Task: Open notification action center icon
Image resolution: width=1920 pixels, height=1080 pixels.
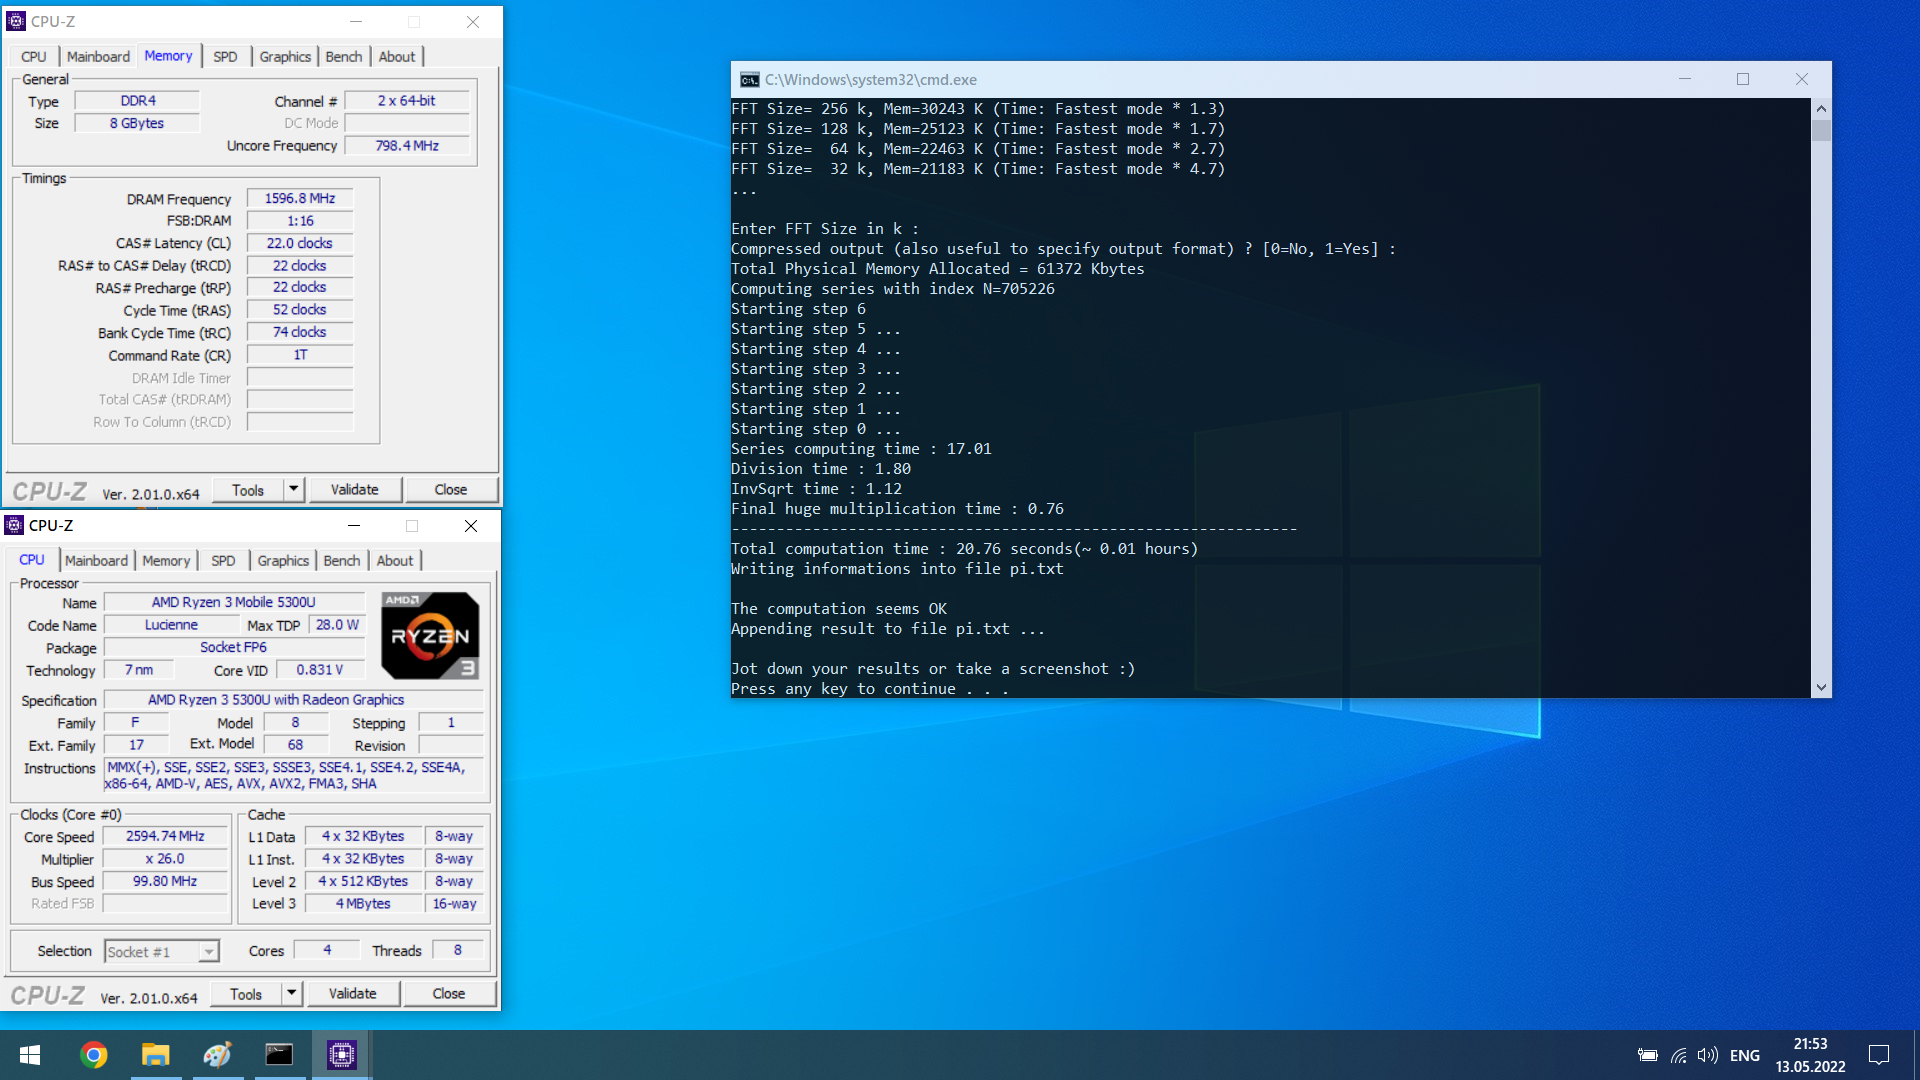Action: tap(1879, 1055)
